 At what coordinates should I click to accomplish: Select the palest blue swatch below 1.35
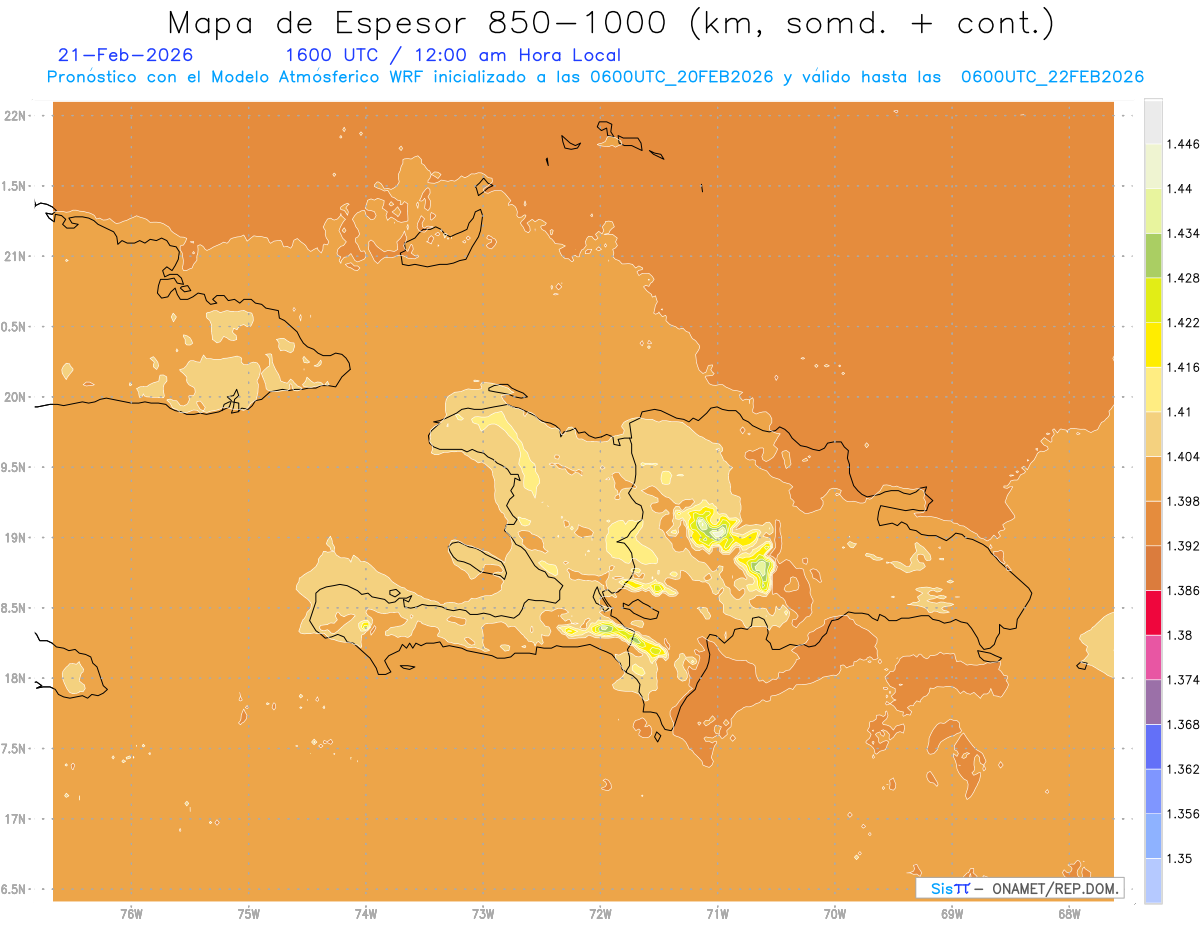[x=1153, y=880]
